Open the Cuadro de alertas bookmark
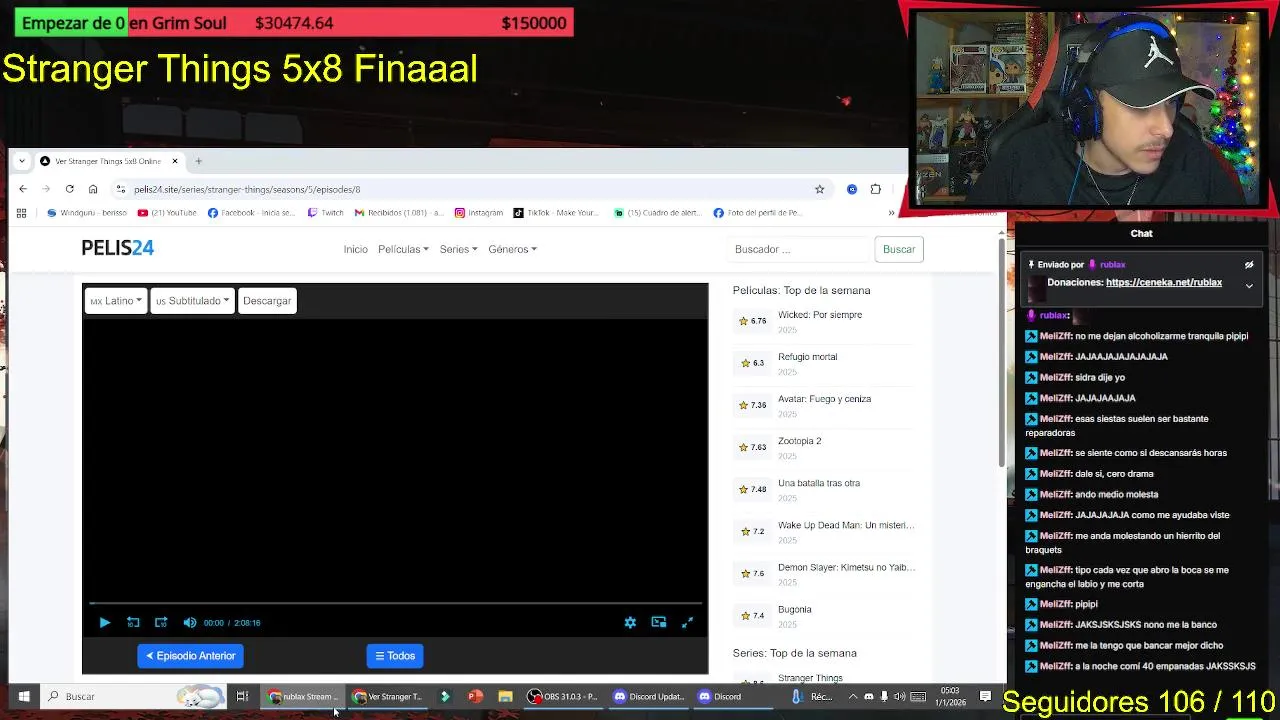The image size is (1280, 720). click(658, 213)
